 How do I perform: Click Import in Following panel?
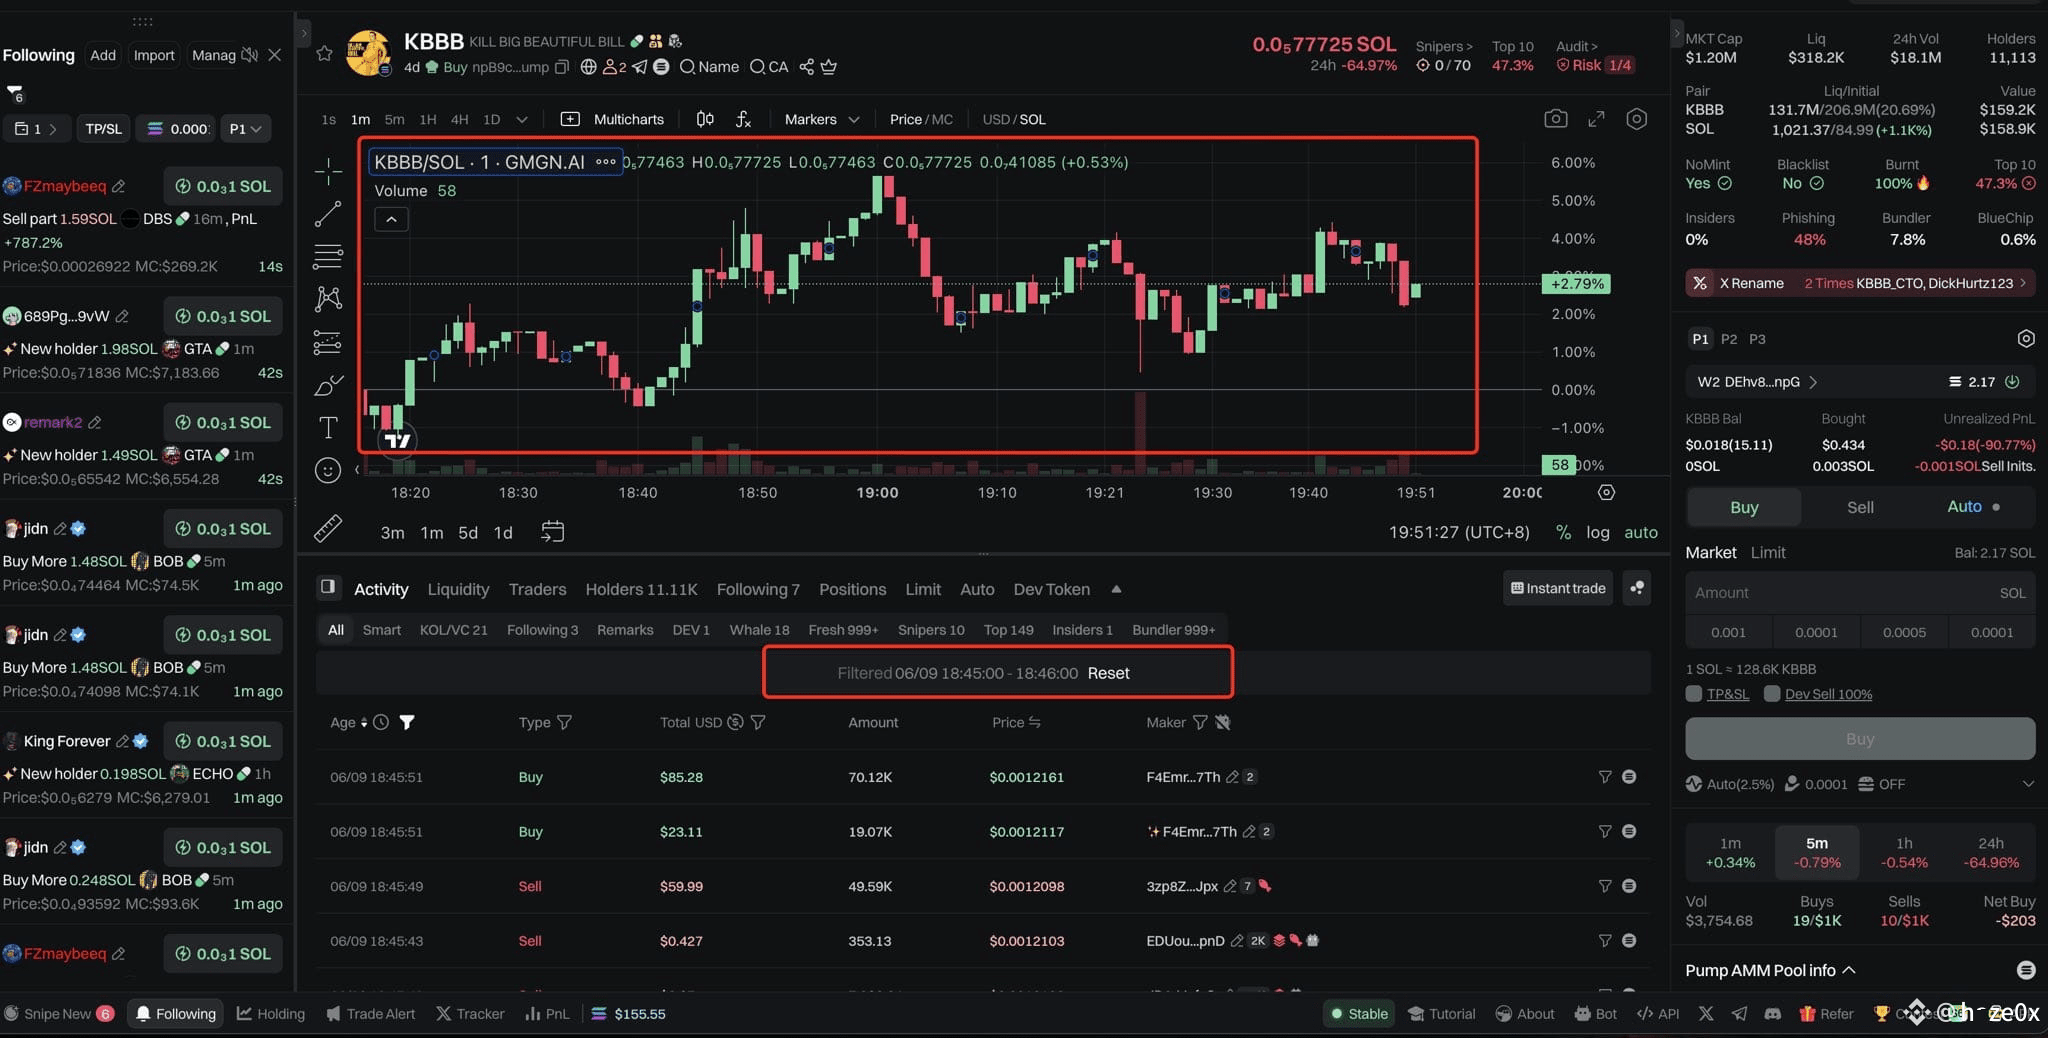[x=154, y=55]
